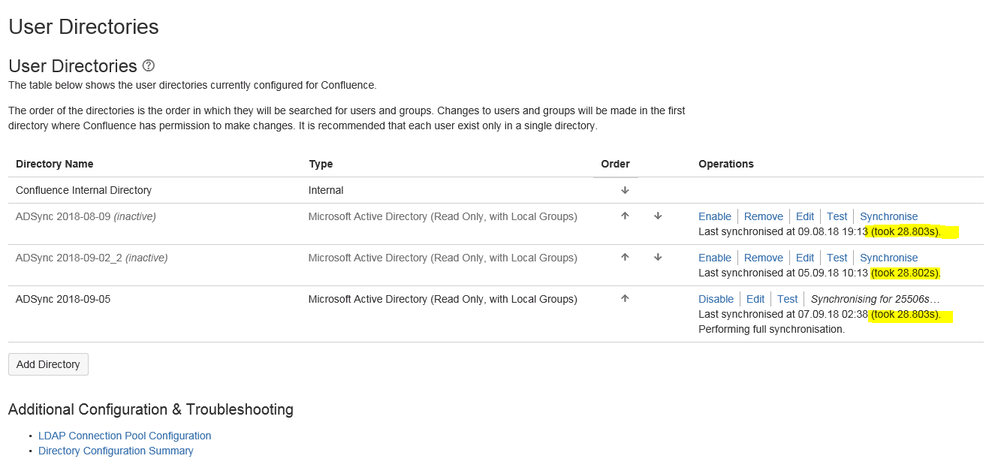Click the 'Internal' type cell

pyautogui.click(x=326, y=190)
